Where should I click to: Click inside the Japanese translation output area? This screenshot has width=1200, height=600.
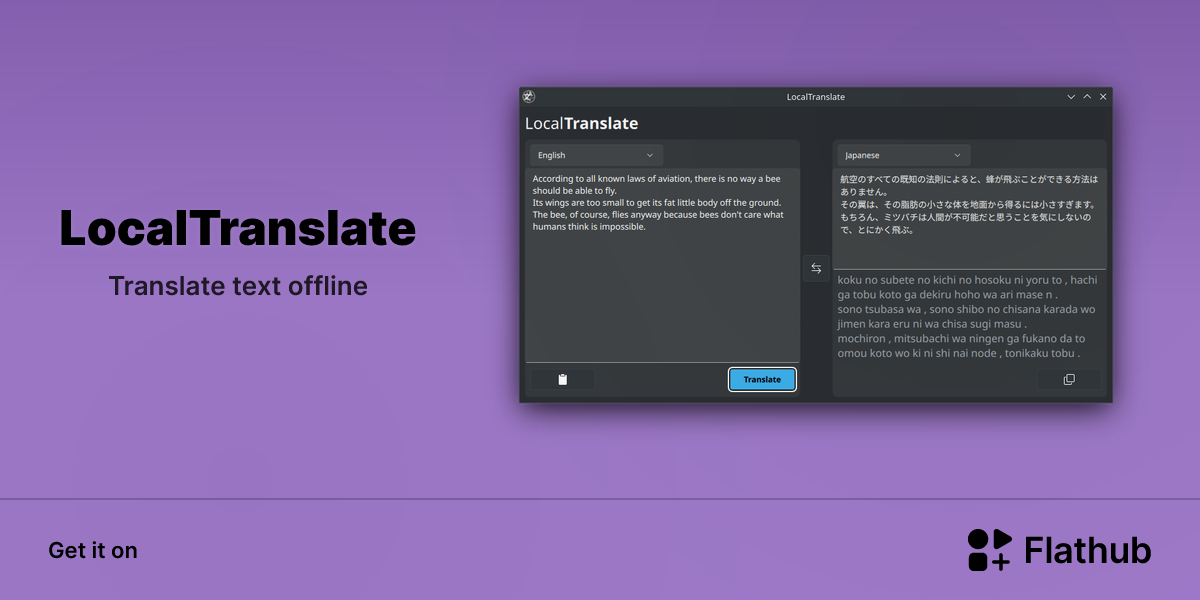tap(970, 218)
